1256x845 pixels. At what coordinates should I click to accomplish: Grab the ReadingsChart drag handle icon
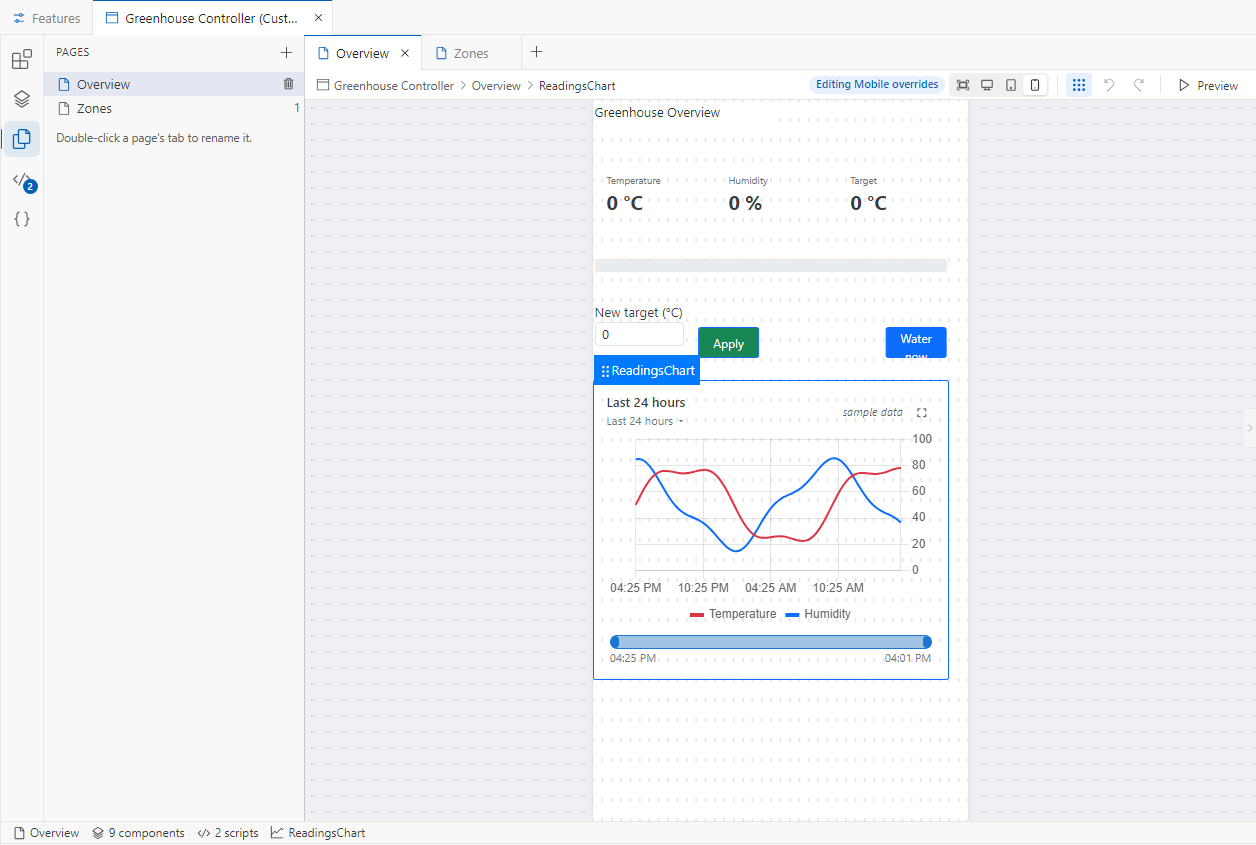605,371
